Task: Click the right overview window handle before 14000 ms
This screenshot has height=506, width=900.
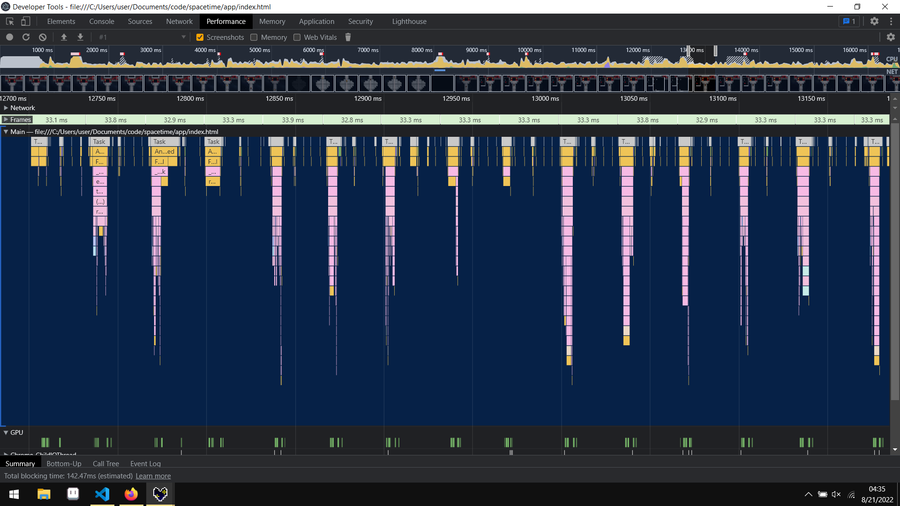Action: click(715, 50)
